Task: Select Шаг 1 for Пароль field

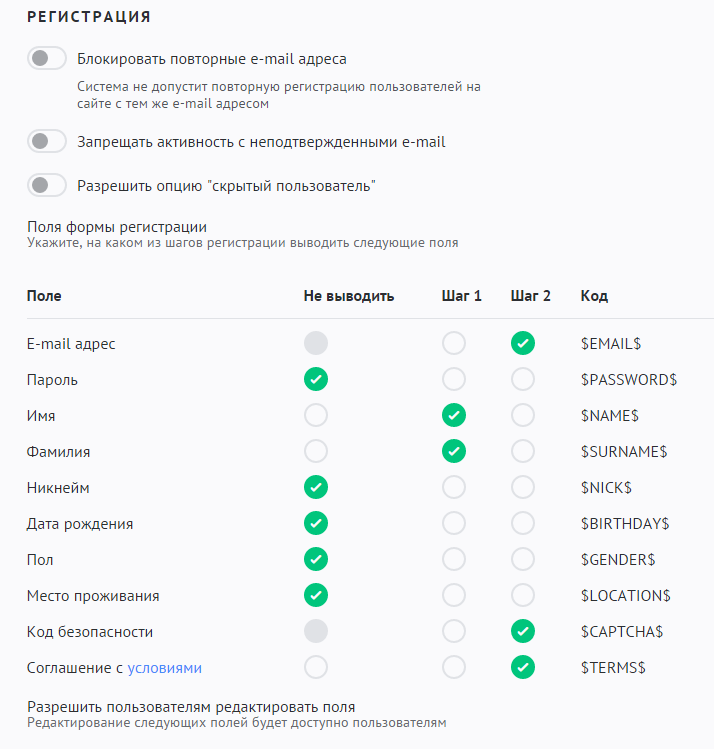Action: 454,380
